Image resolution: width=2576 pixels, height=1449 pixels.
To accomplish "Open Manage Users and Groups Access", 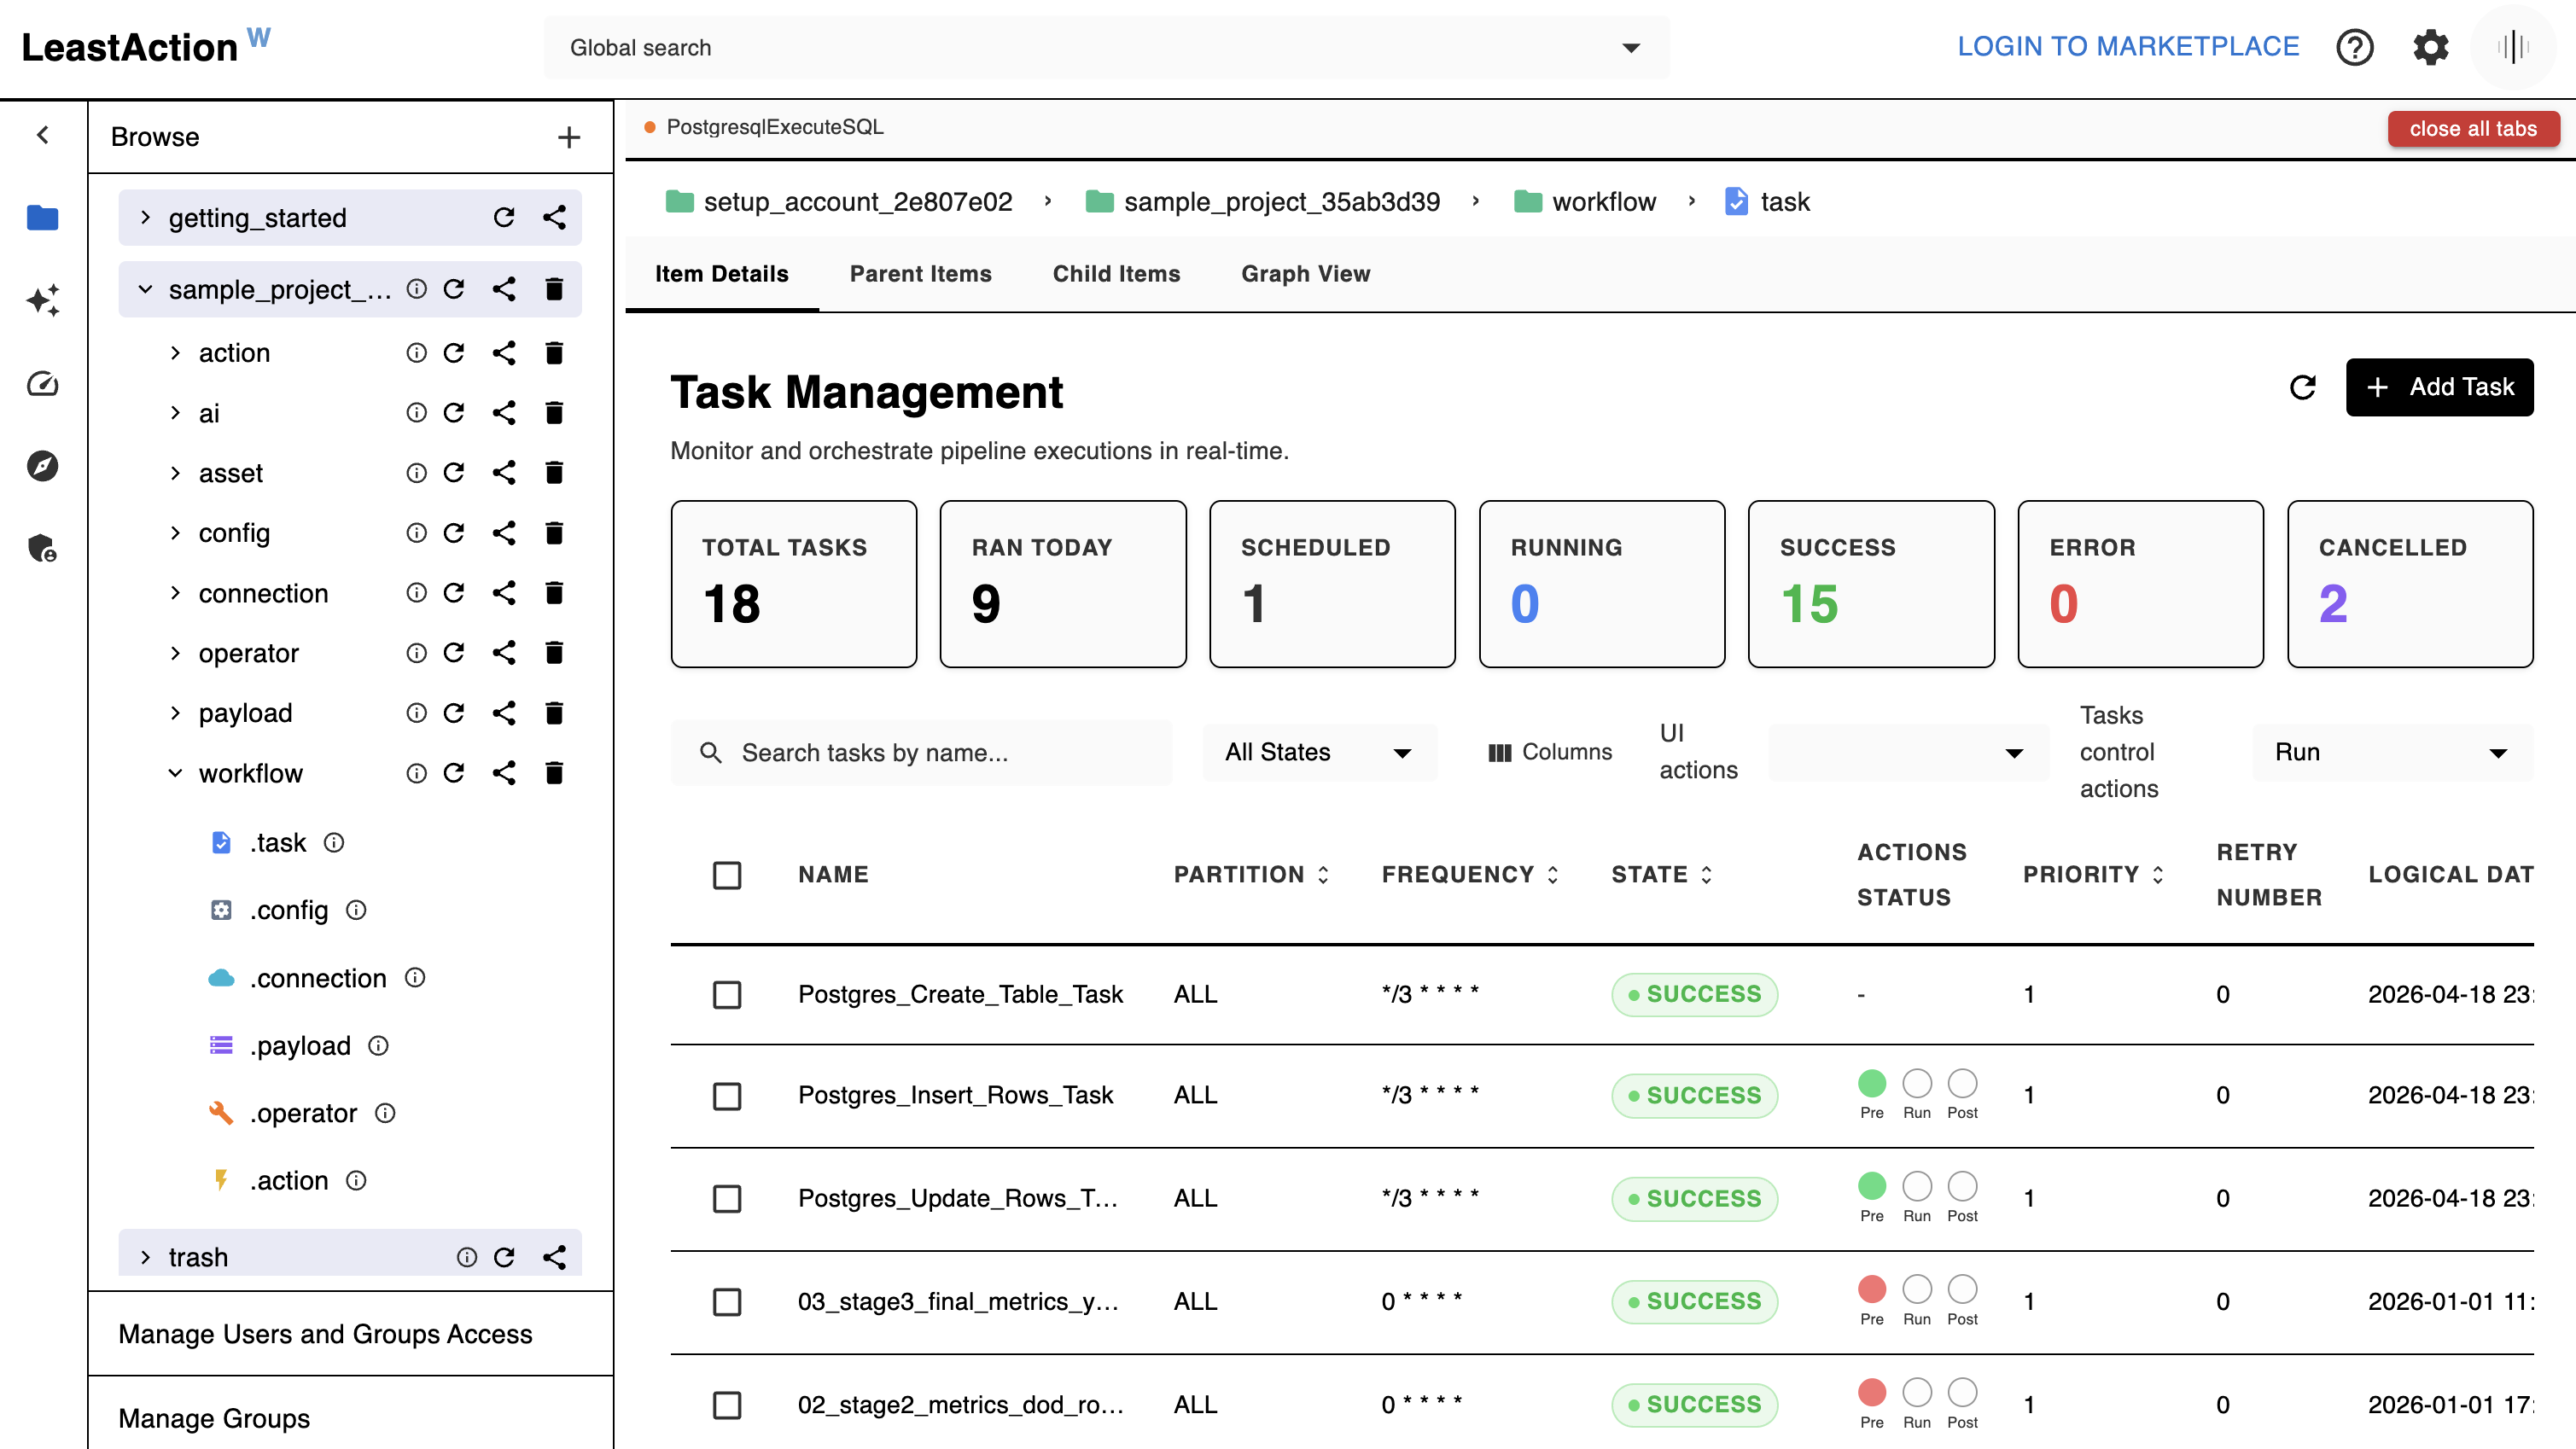I will [x=325, y=1333].
